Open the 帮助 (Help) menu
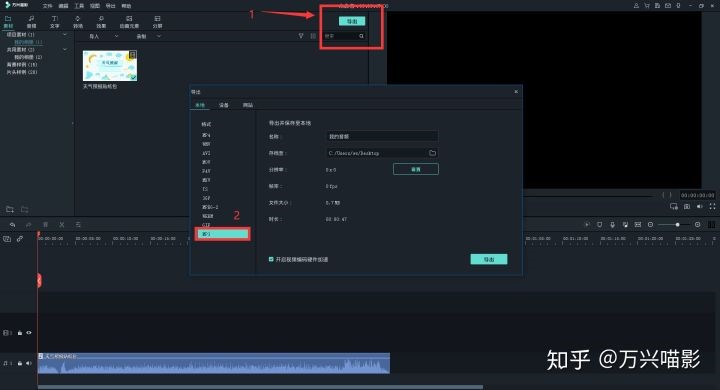The width and height of the screenshot is (720, 390). coord(126,6)
